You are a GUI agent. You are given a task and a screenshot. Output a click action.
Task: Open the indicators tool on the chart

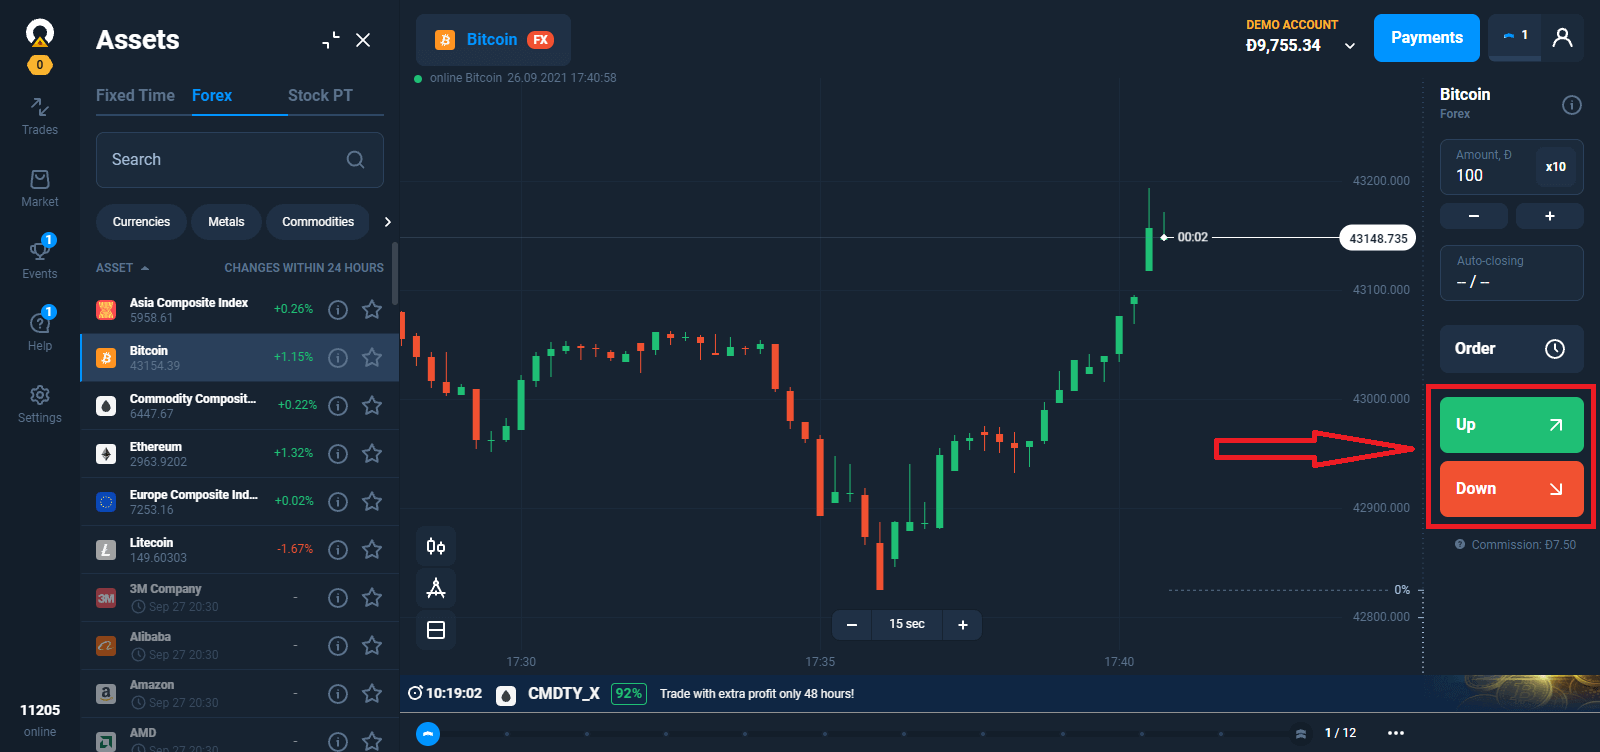coord(436,588)
